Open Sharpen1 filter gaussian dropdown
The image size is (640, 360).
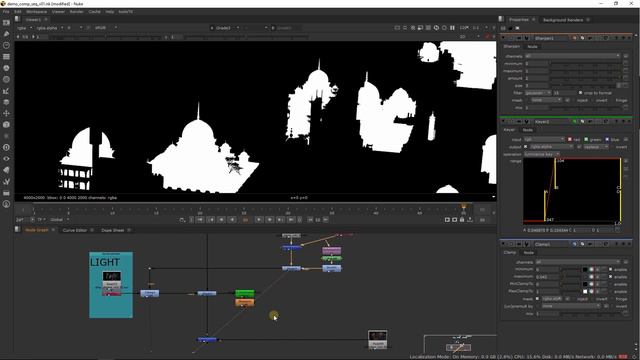[538, 93]
